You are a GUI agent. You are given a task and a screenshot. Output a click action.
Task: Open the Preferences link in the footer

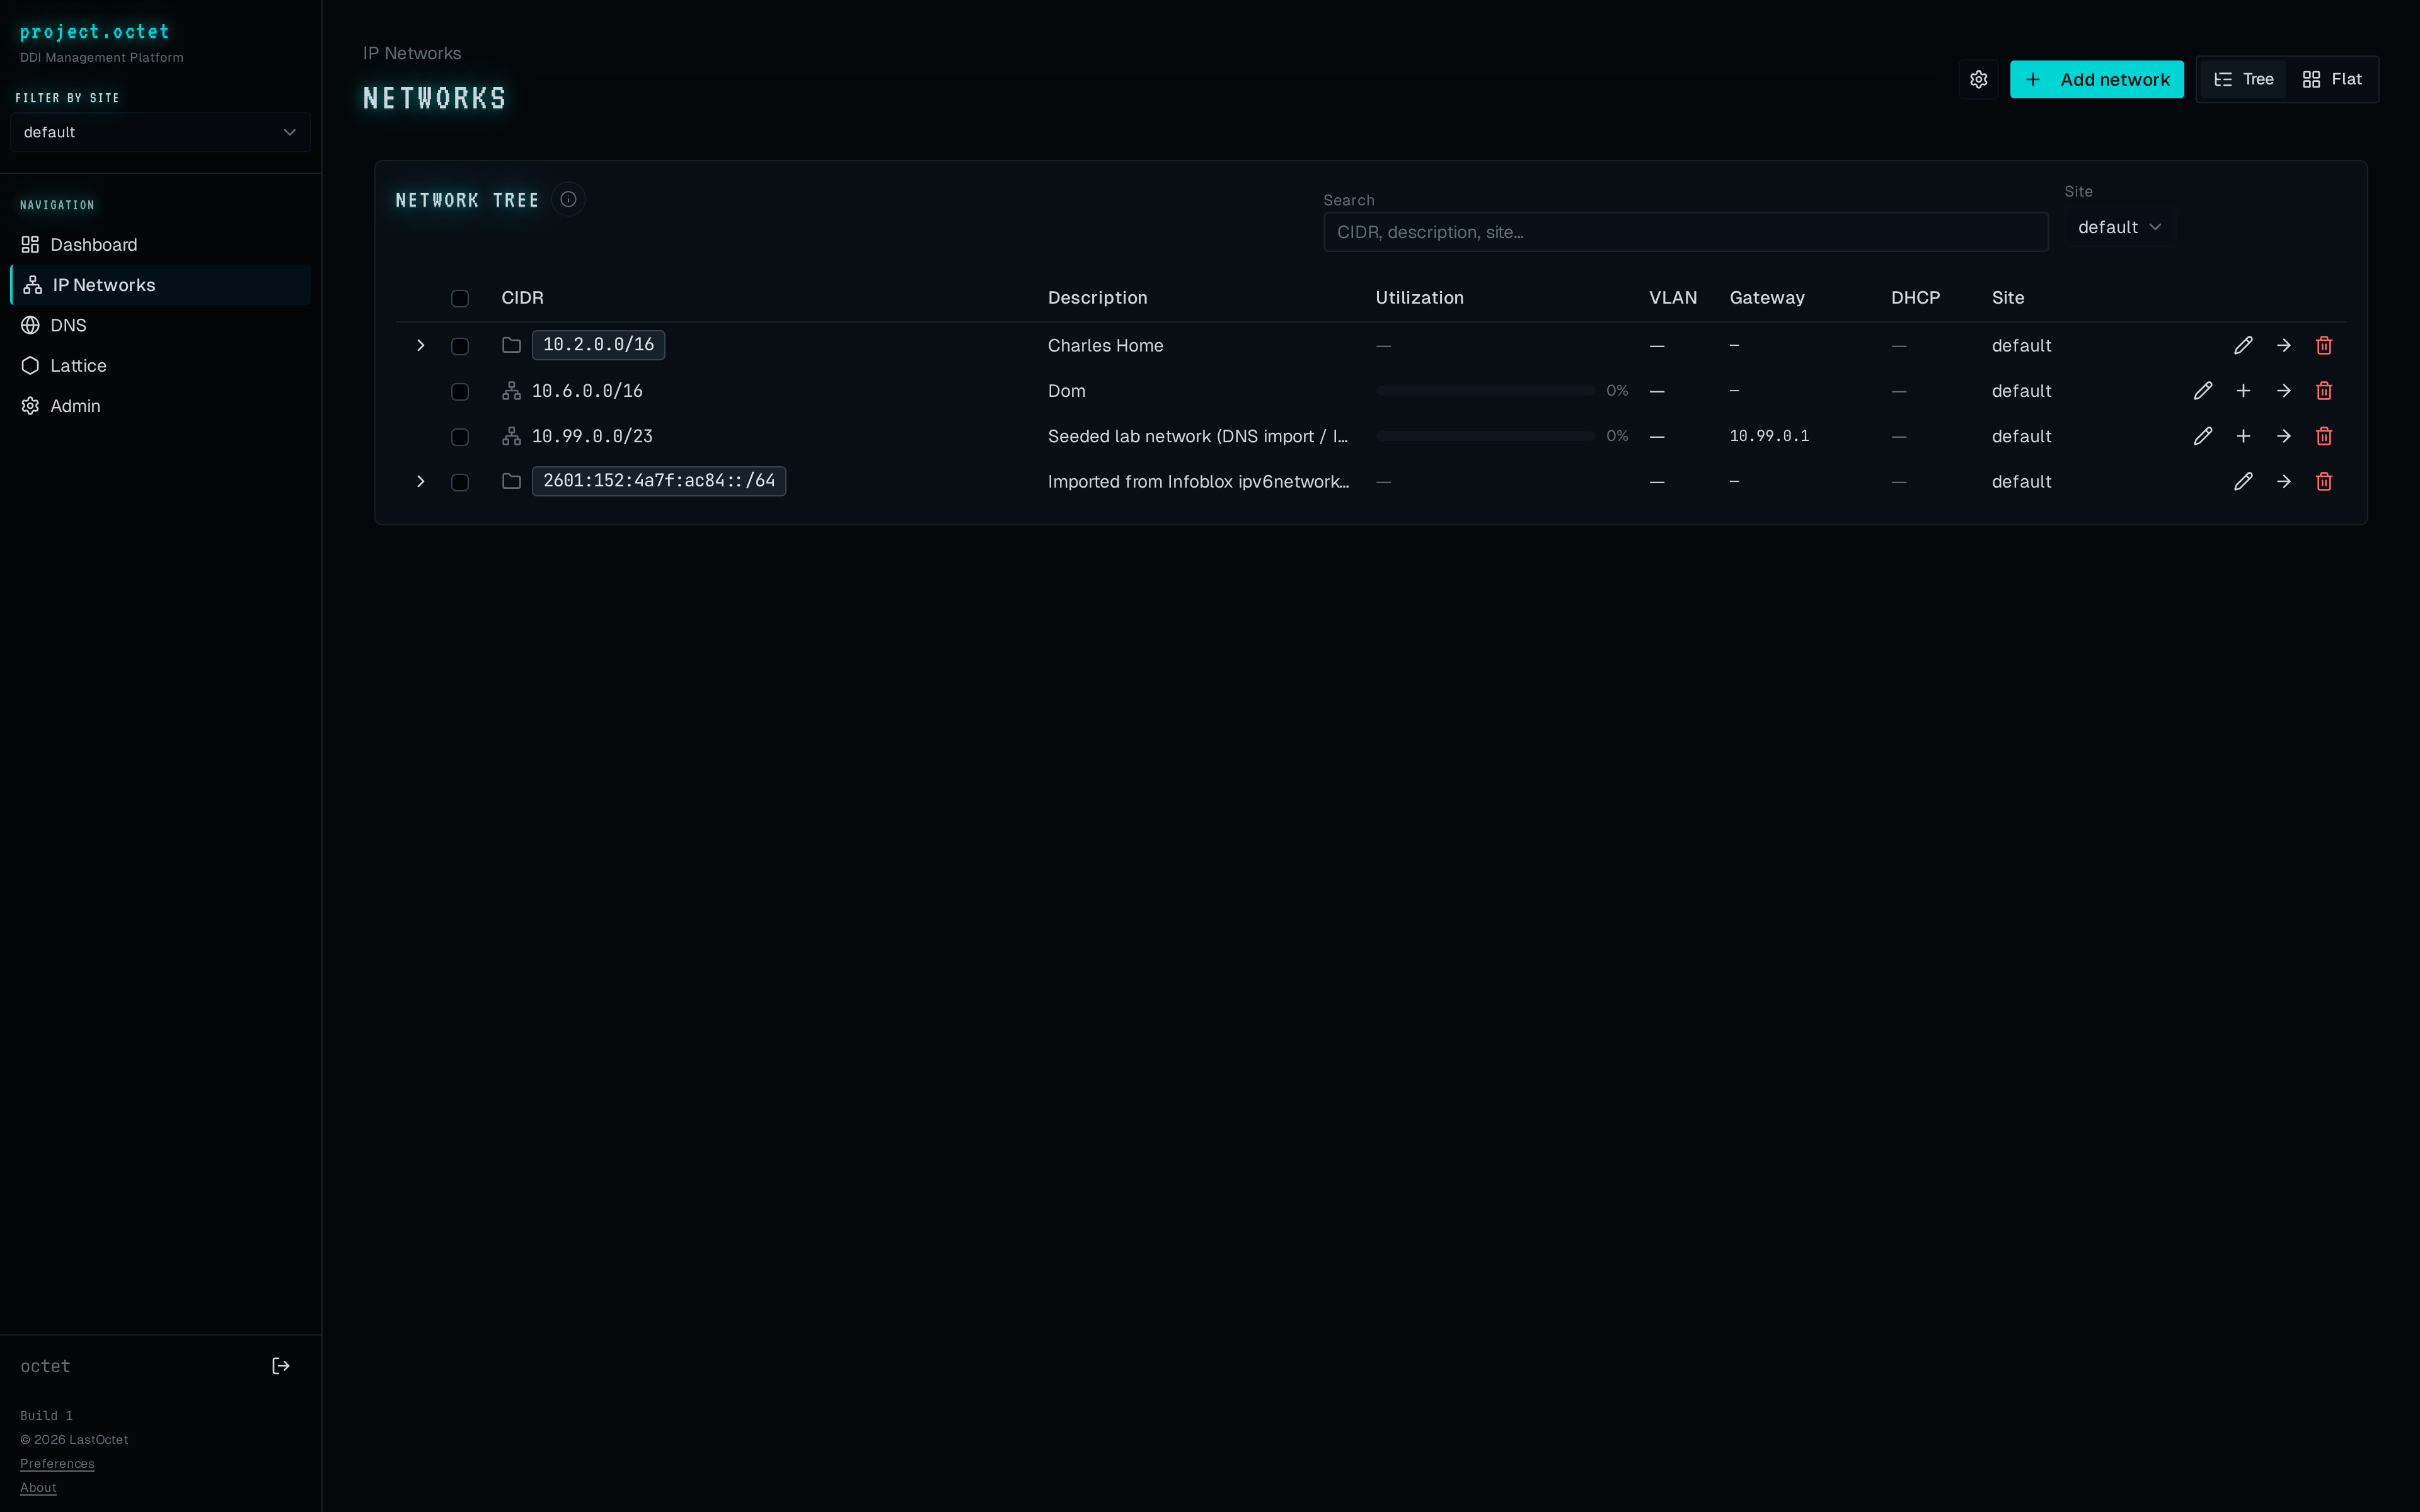tap(56, 1463)
